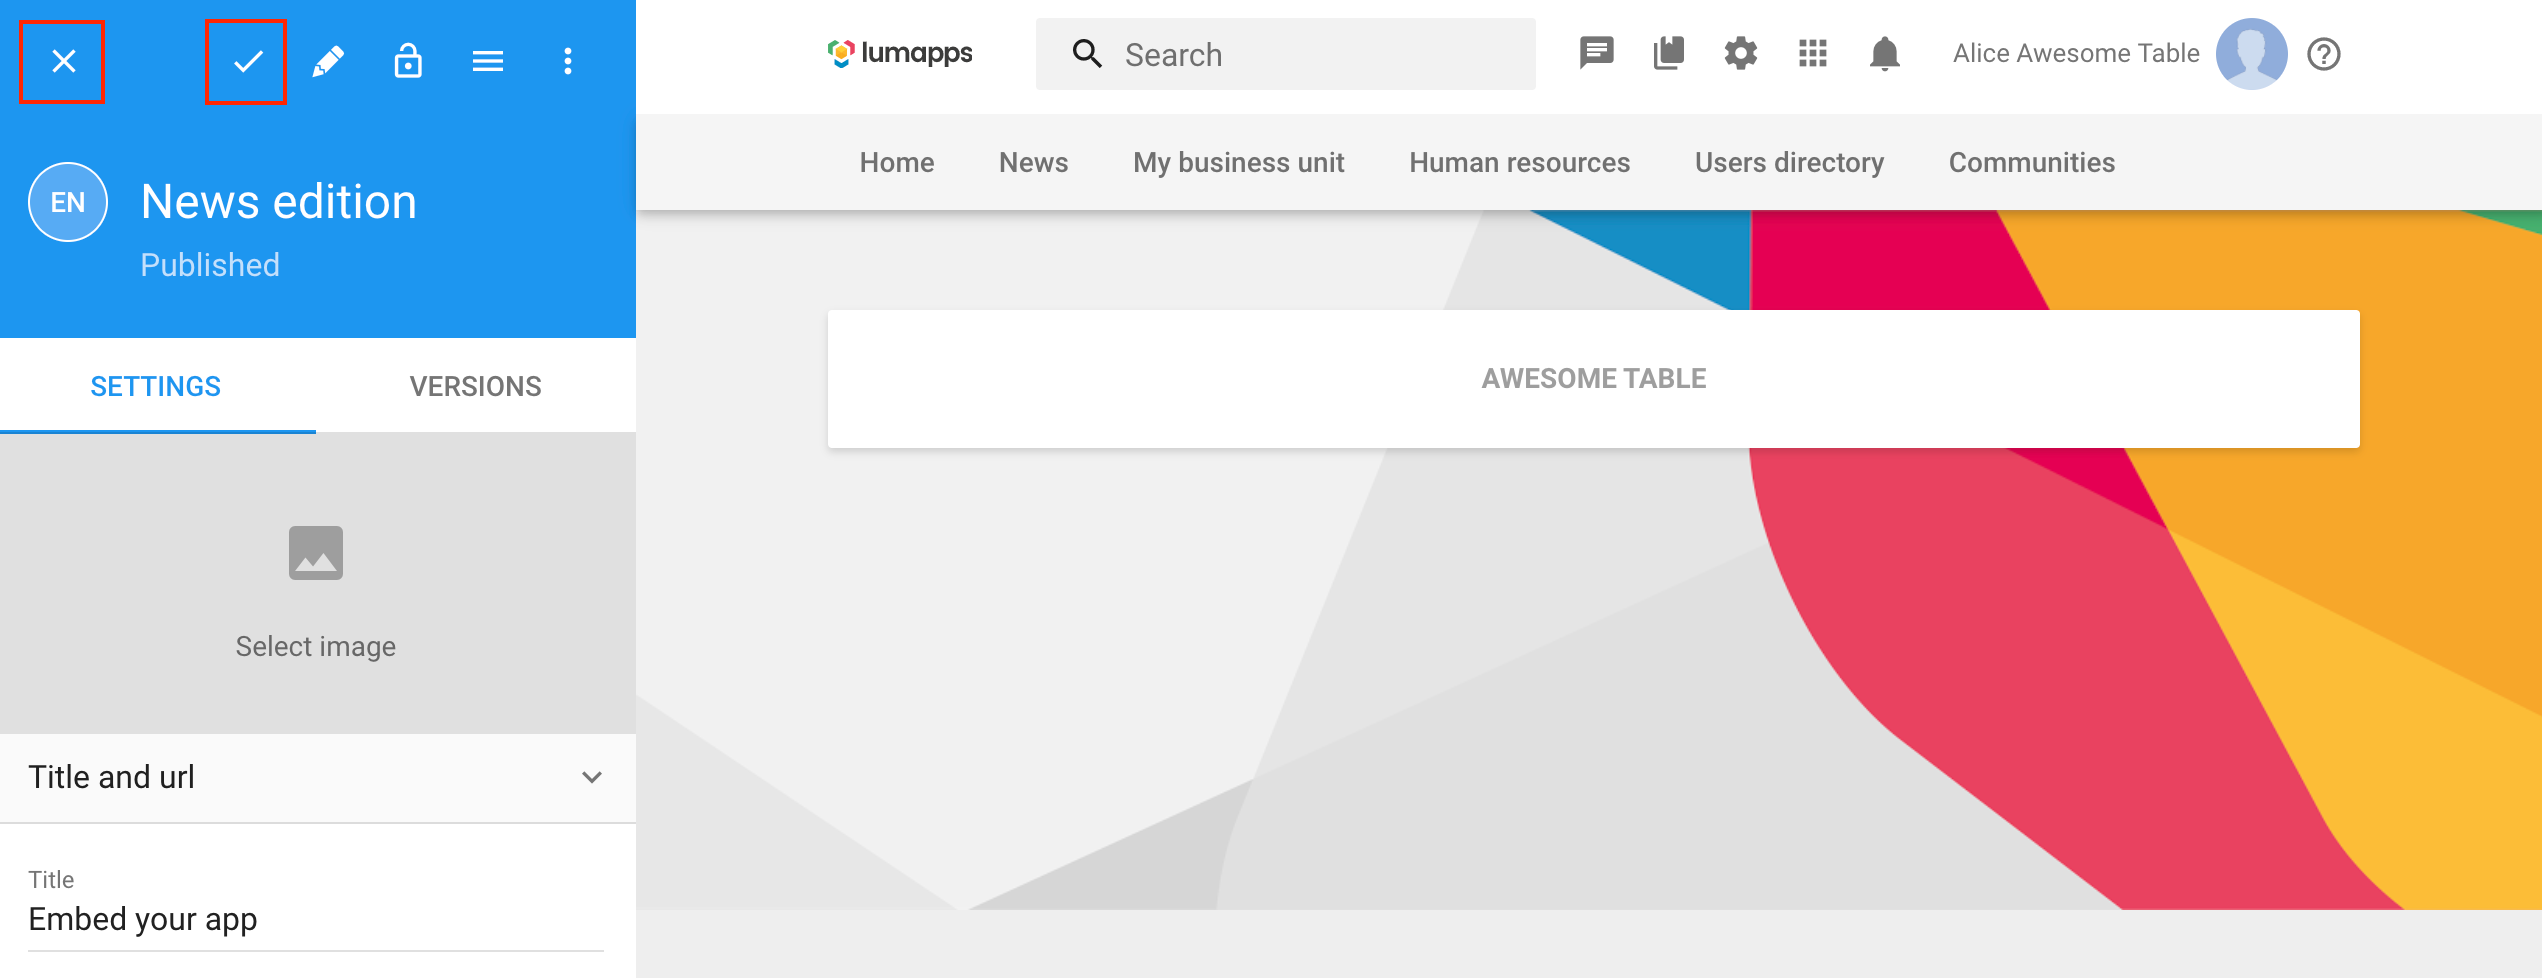Open the documents library icon
Viewport: 2542px width, 978px height.
[x=1668, y=53]
